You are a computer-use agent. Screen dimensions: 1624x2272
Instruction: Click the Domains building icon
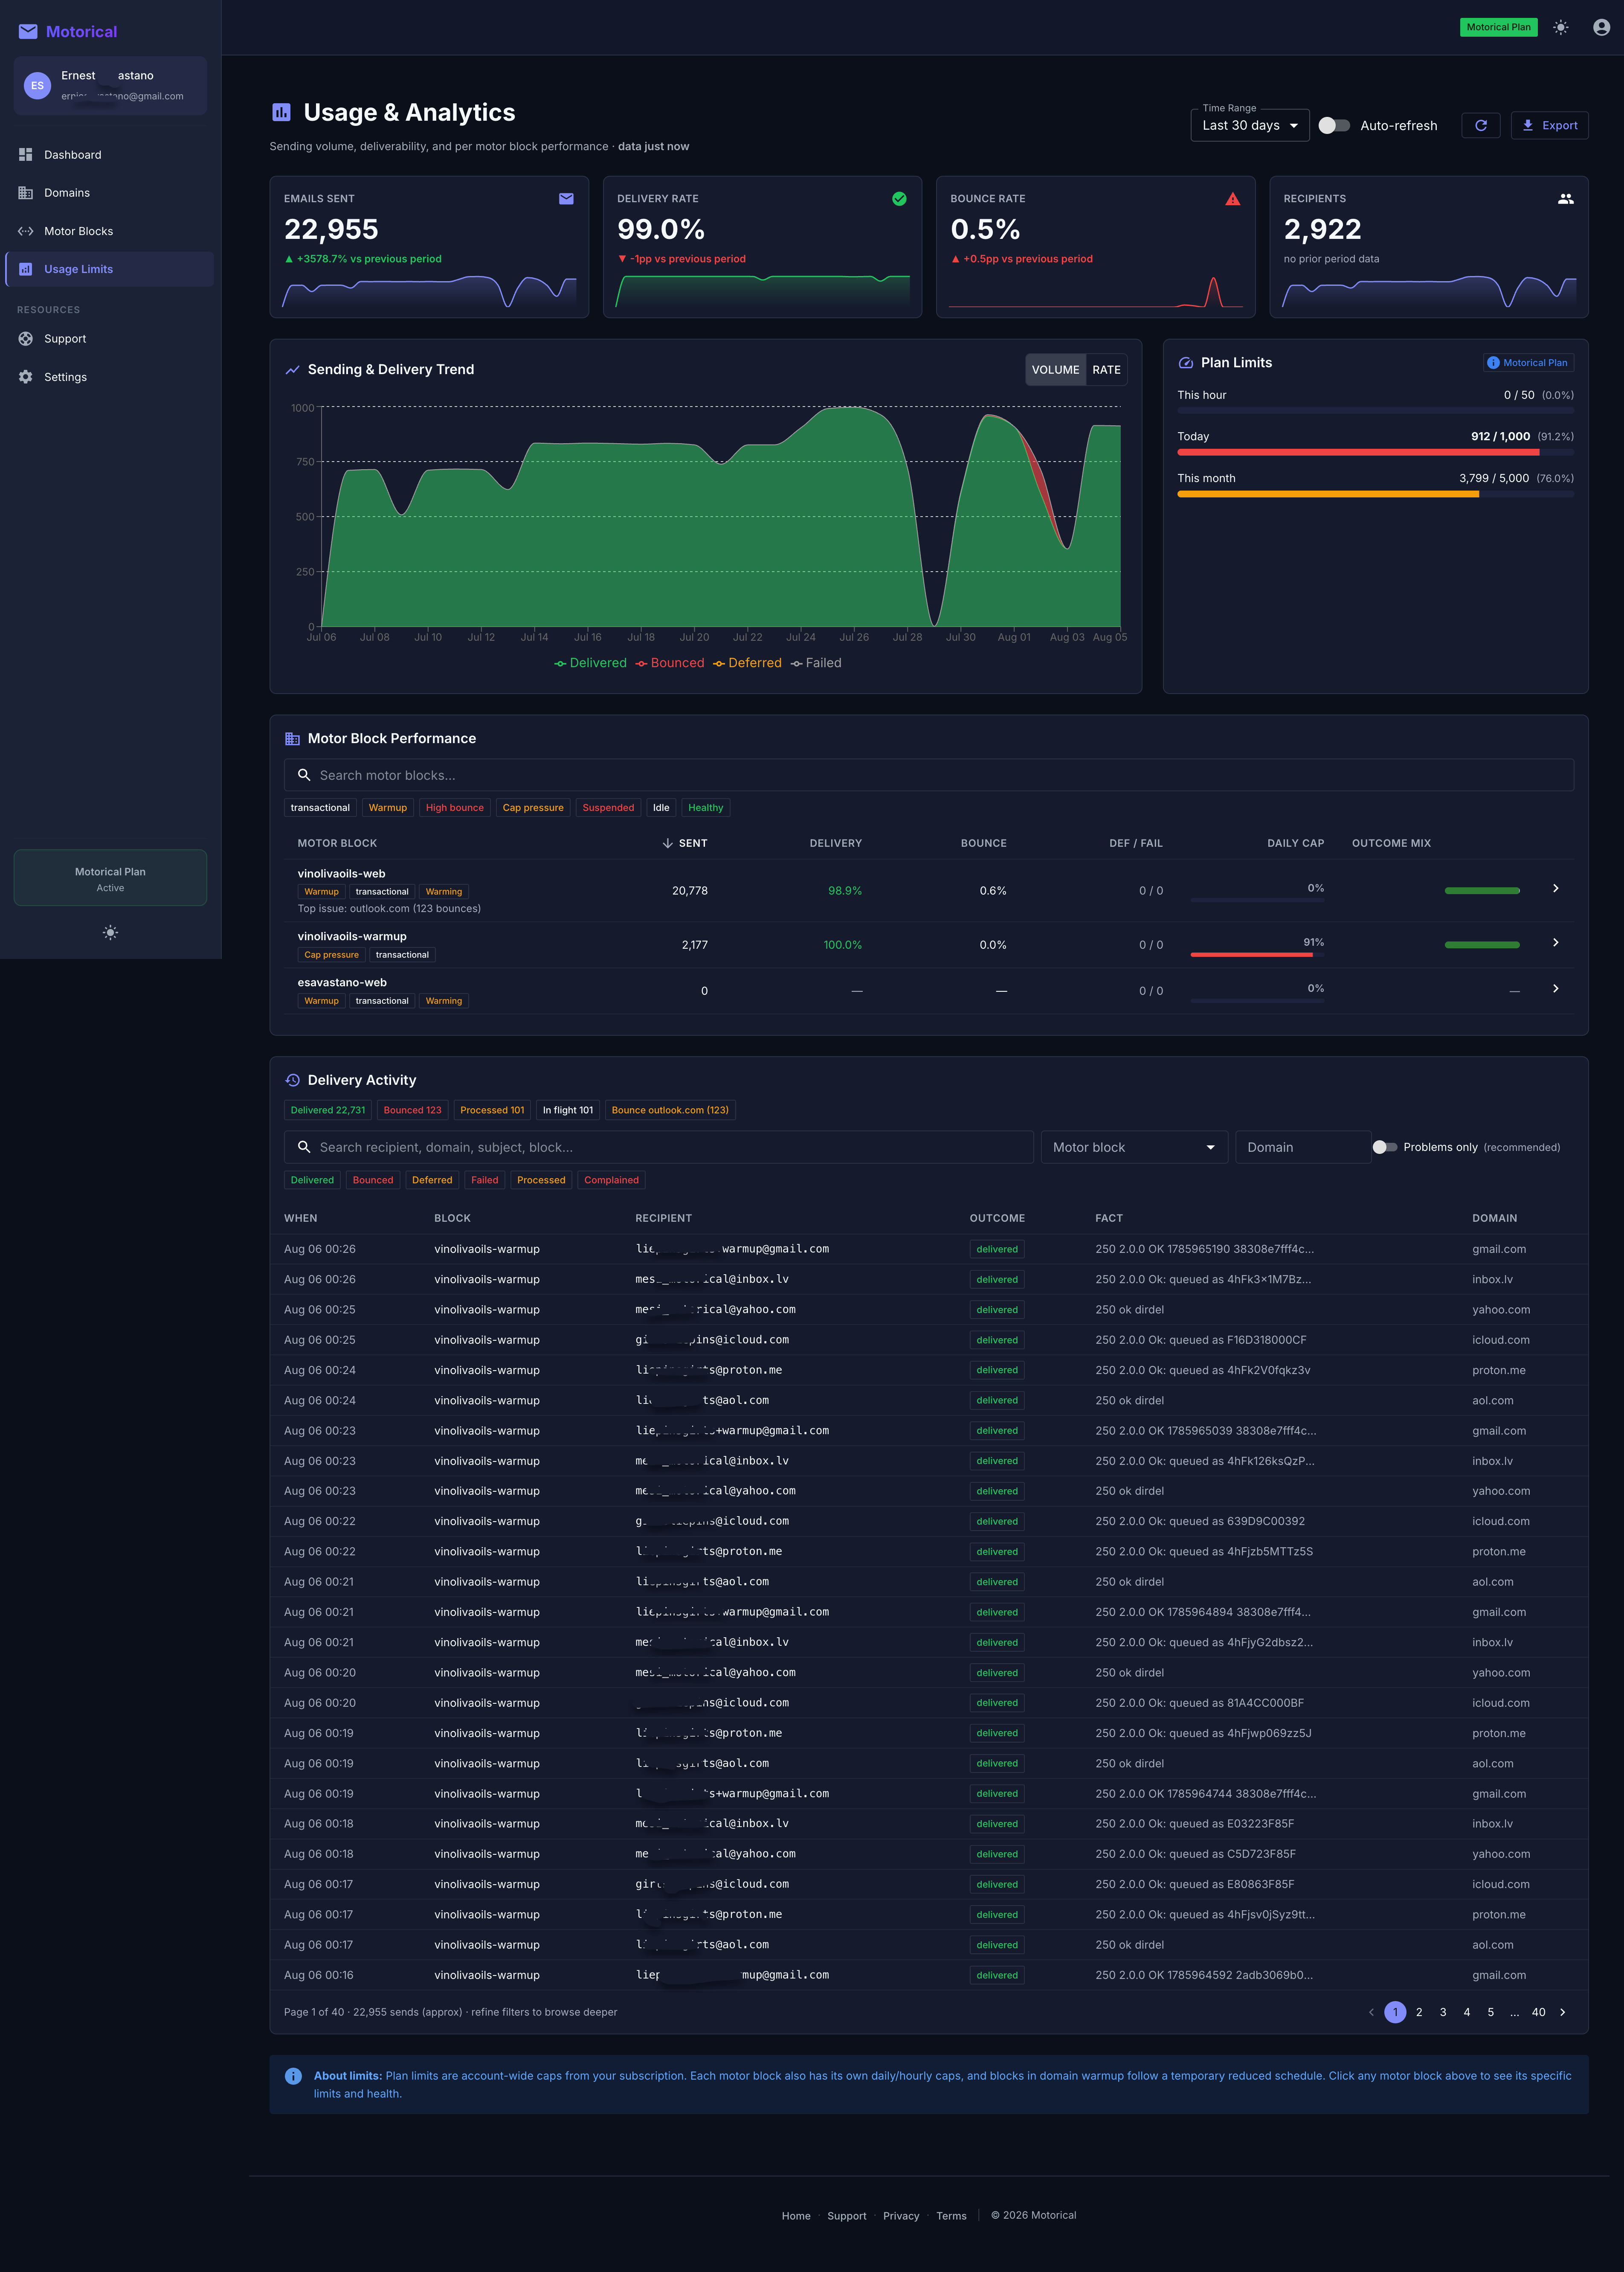coord(26,193)
